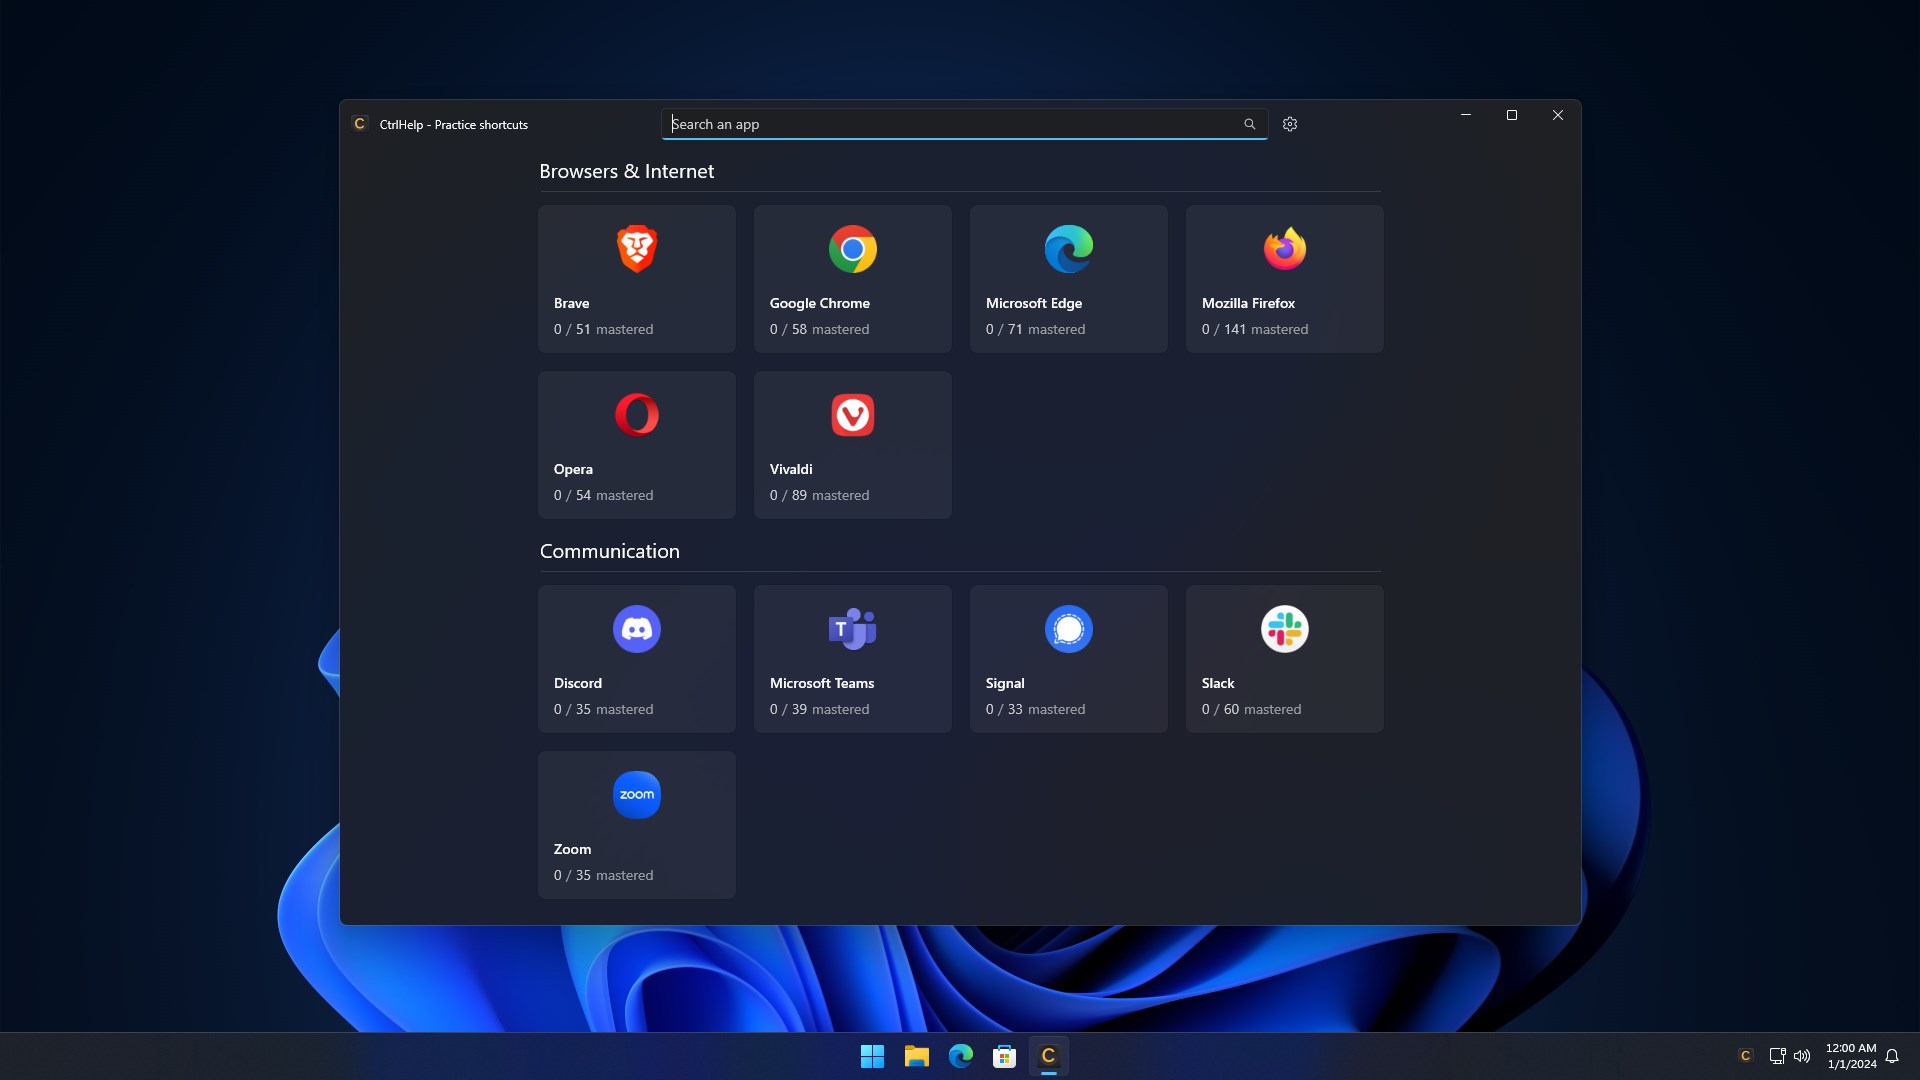Open Windows Start menu

click(x=872, y=1056)
